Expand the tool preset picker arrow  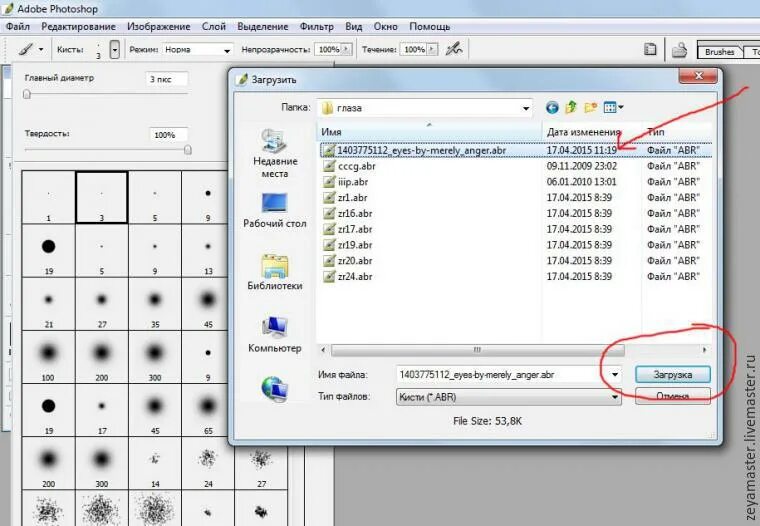click(x=41, y=49)
